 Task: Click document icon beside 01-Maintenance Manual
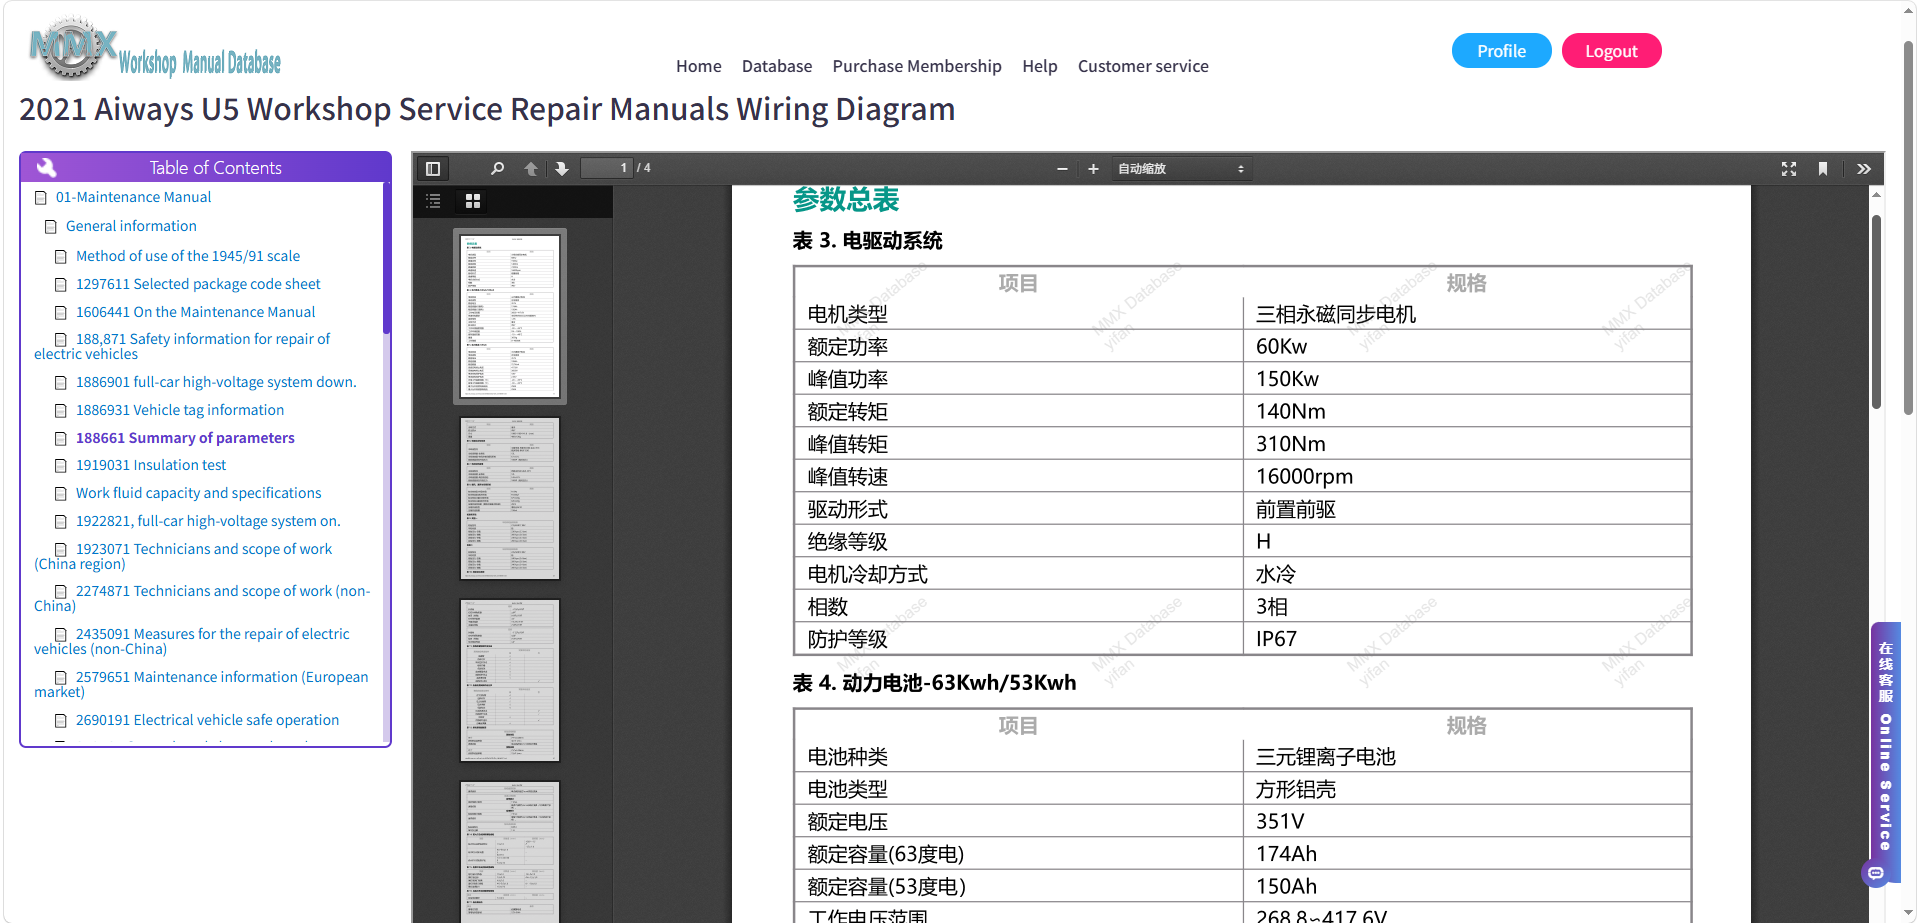(41, 198)
